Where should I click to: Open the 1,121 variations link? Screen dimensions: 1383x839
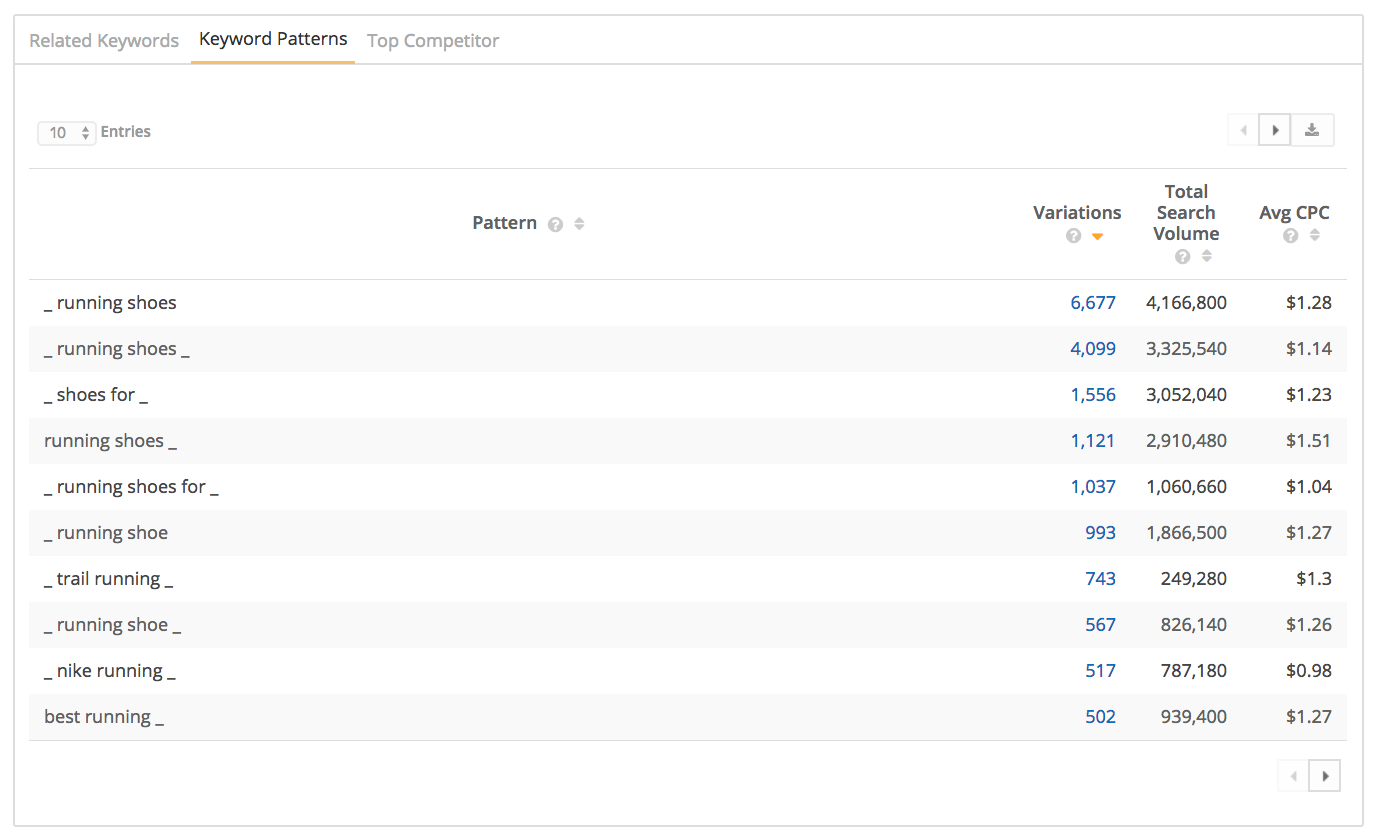tap(1093, 441)
